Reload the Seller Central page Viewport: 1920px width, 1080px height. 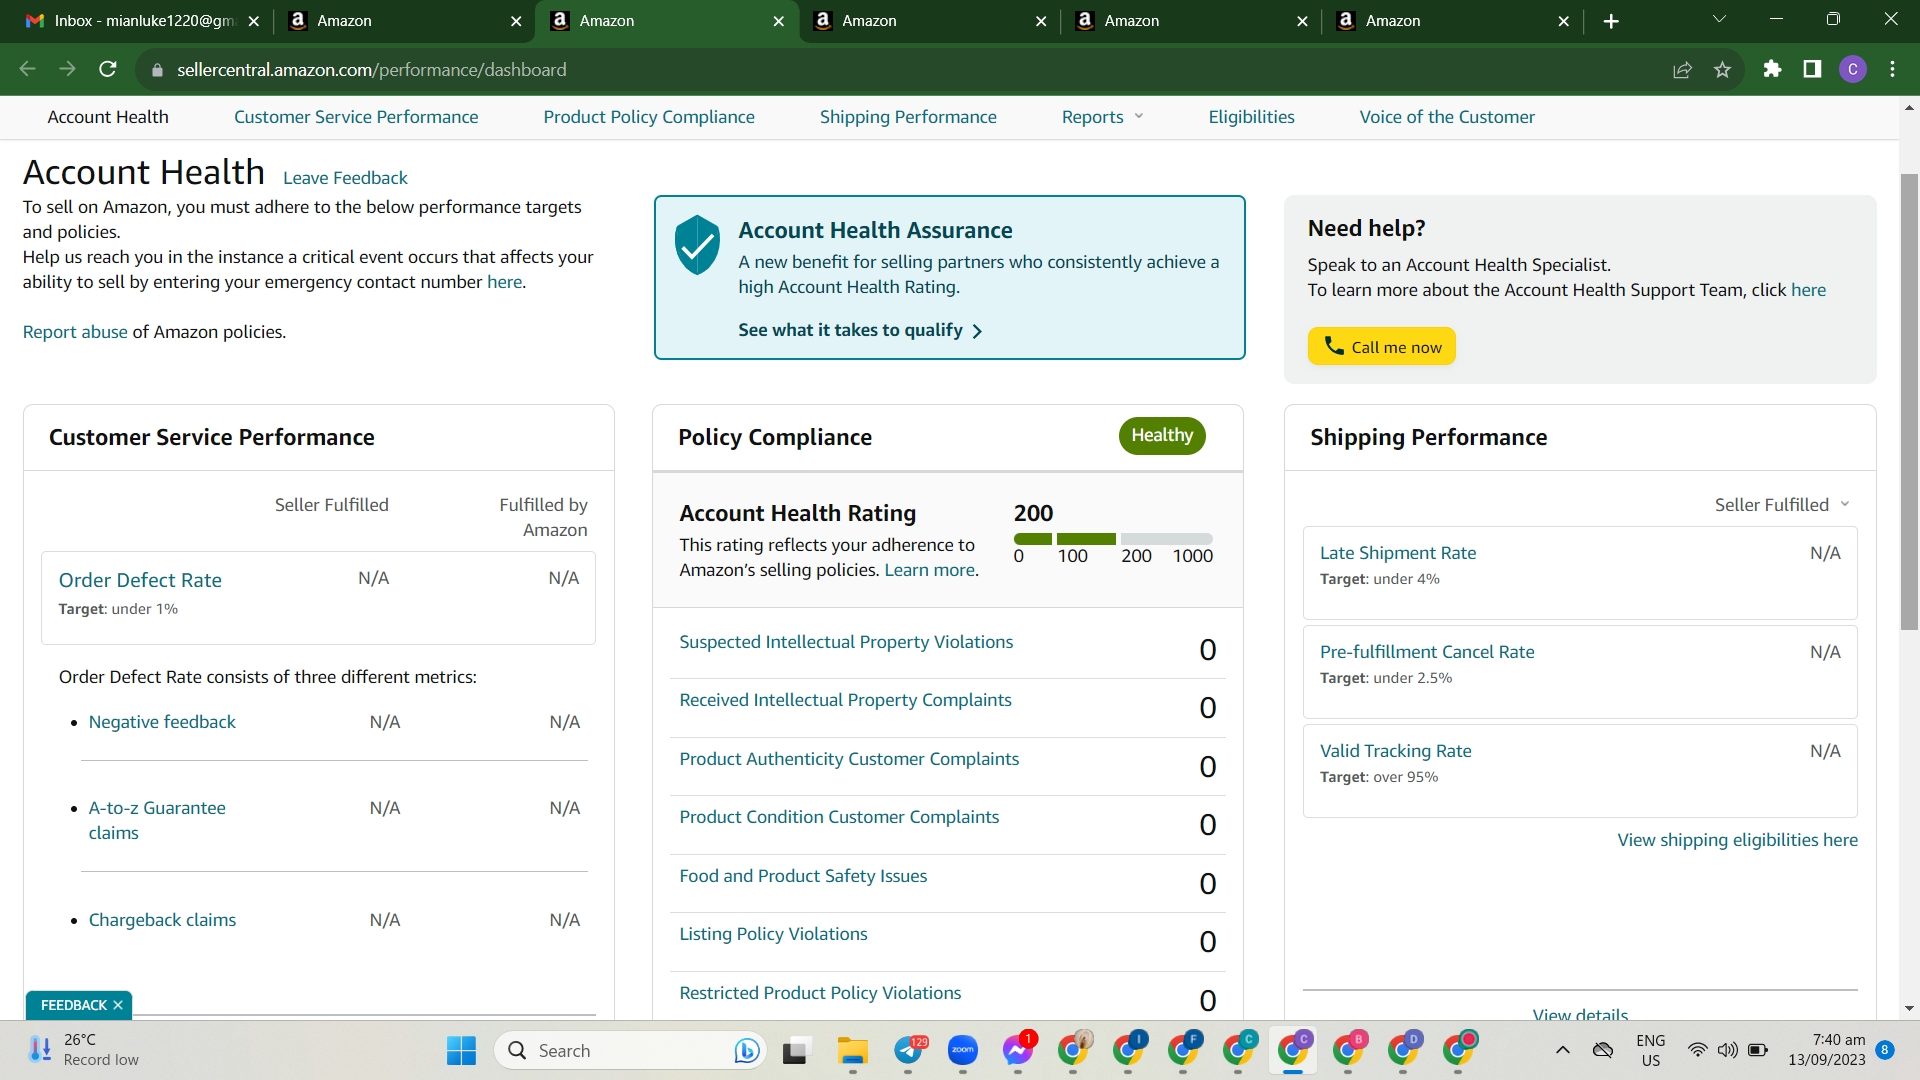point(108,69)
